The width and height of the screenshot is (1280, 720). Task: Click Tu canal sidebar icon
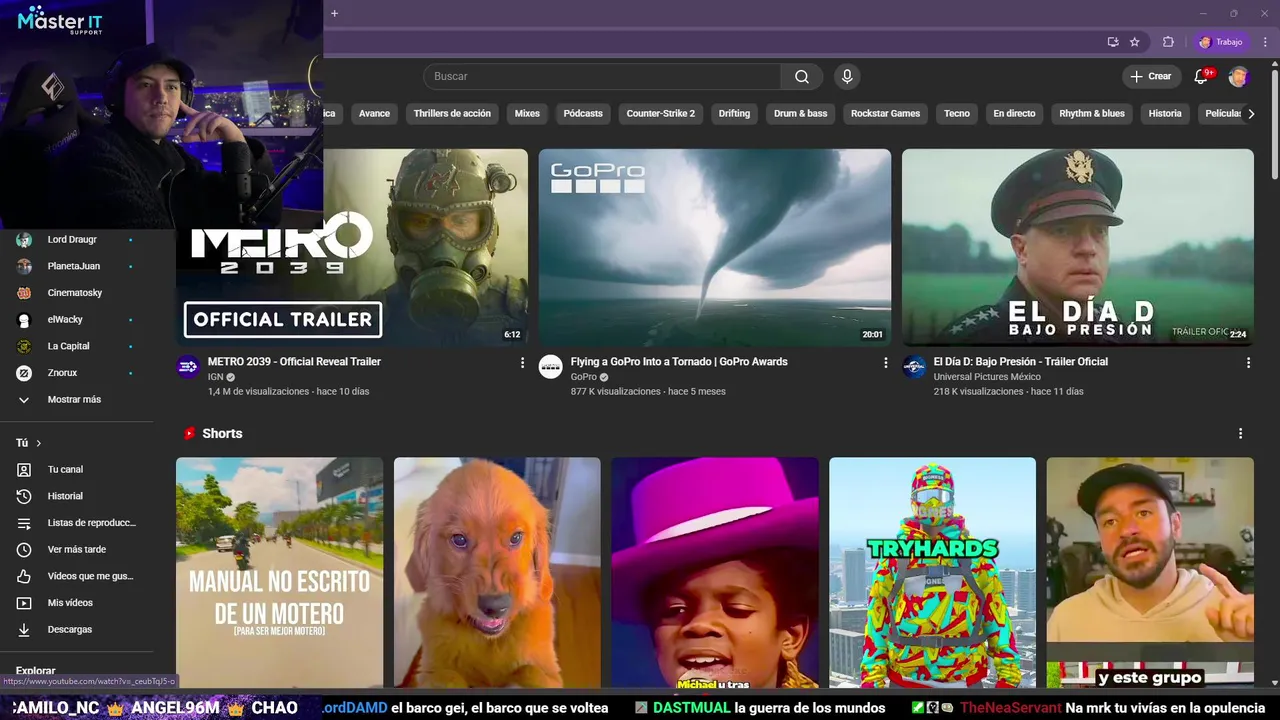[x=24, y=470]
